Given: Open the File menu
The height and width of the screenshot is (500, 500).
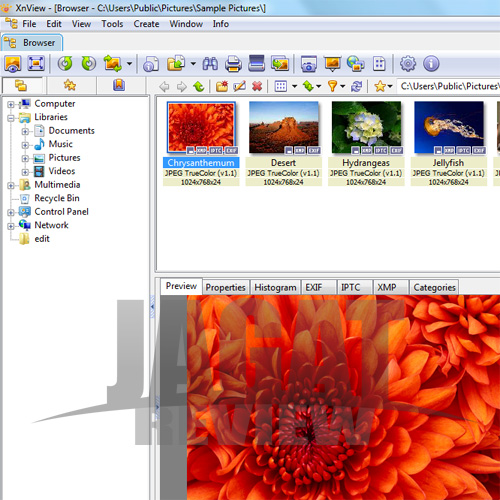Looking at the screenshot, I should 29,24.
